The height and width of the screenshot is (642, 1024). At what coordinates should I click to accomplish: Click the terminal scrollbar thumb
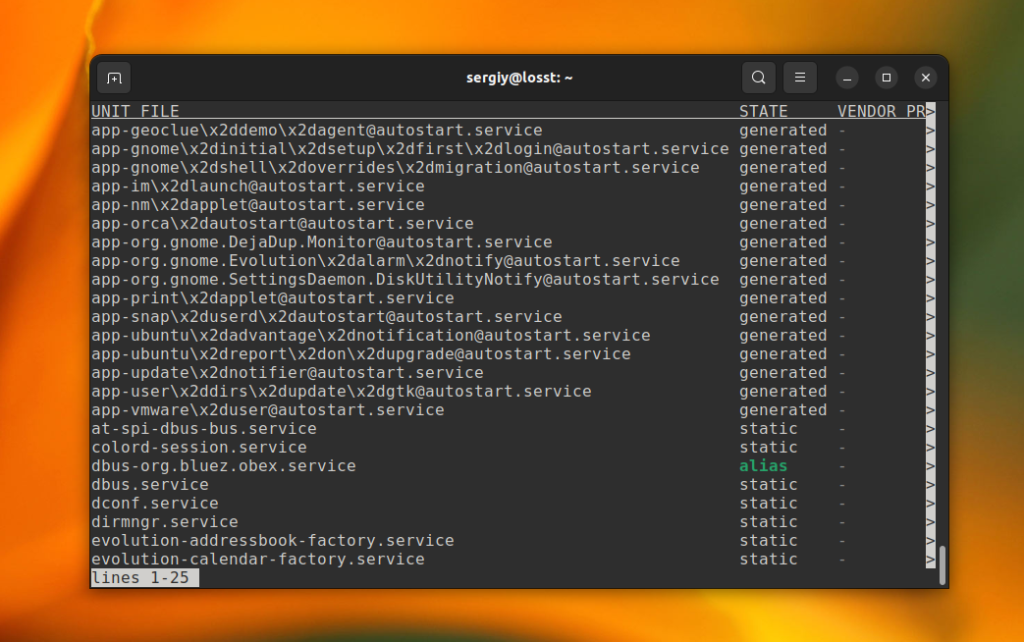[942, 564]
